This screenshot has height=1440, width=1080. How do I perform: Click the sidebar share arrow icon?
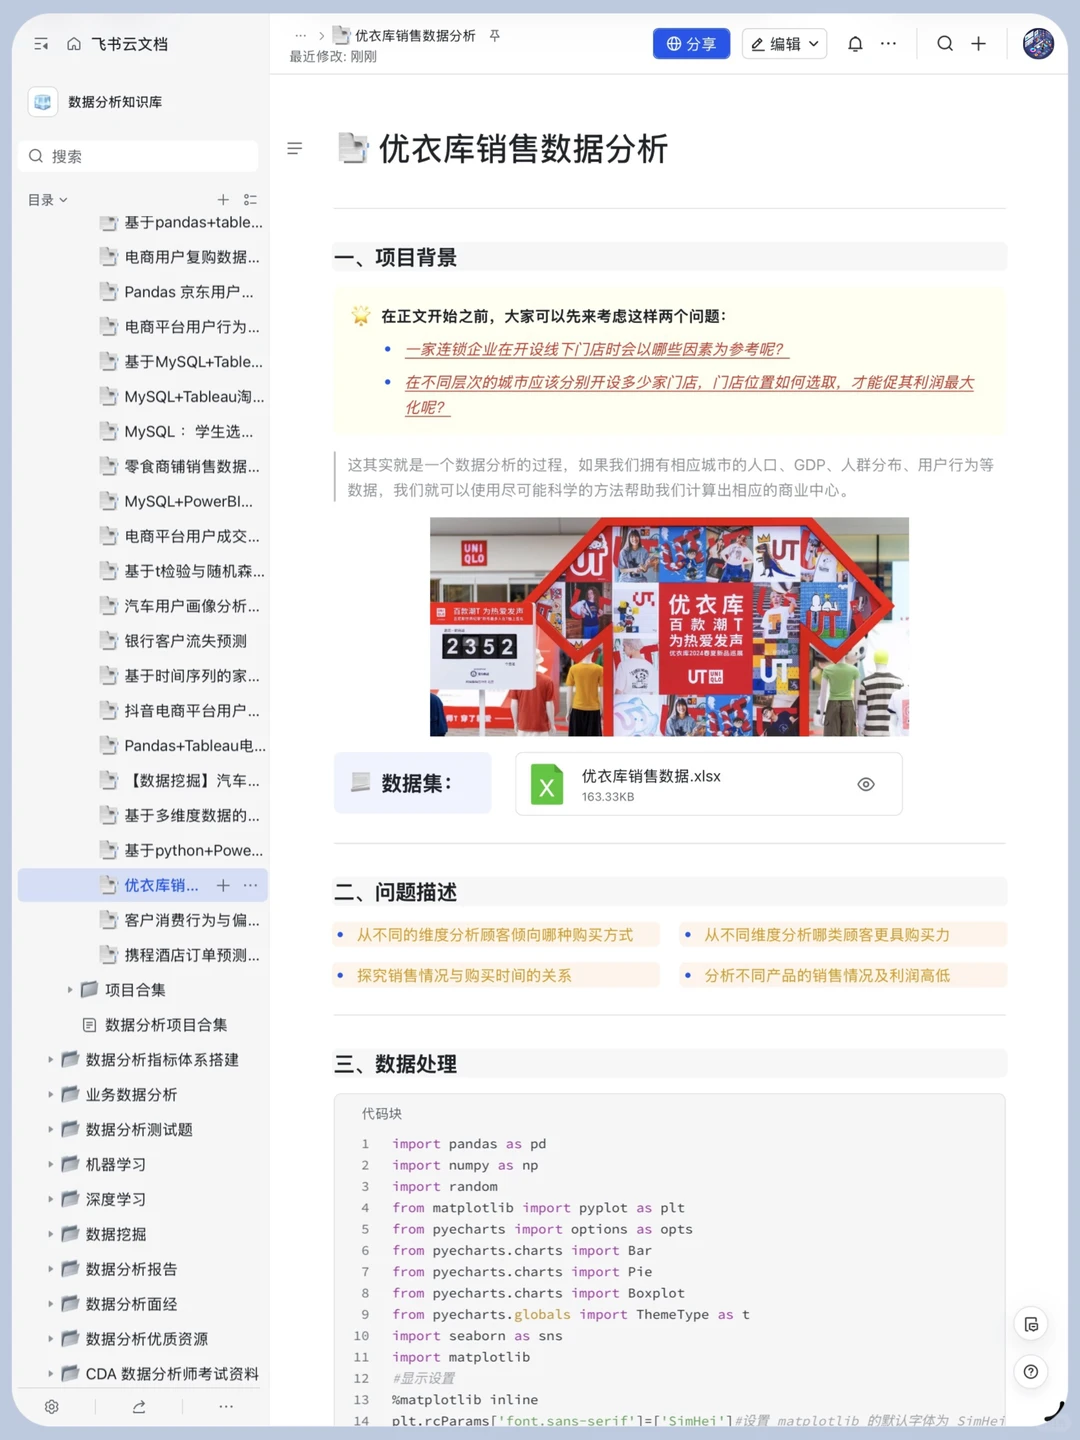click(139, 1407)
